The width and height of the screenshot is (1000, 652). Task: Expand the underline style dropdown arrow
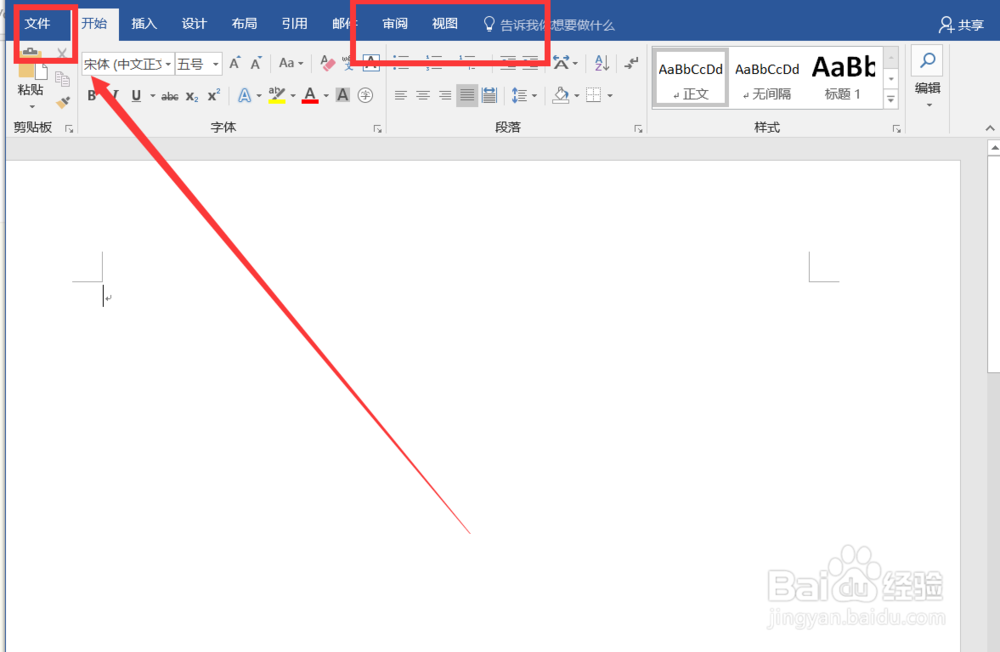(x=152, y=96)
